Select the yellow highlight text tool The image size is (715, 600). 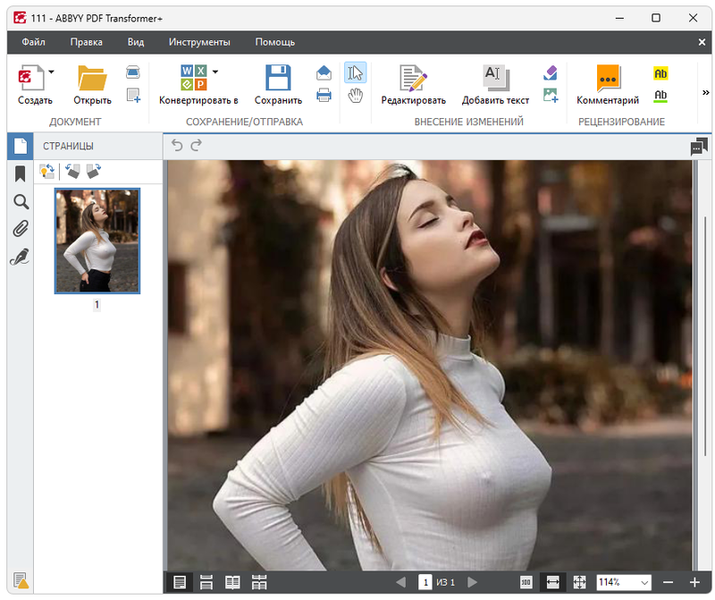[x=661, y=73]
